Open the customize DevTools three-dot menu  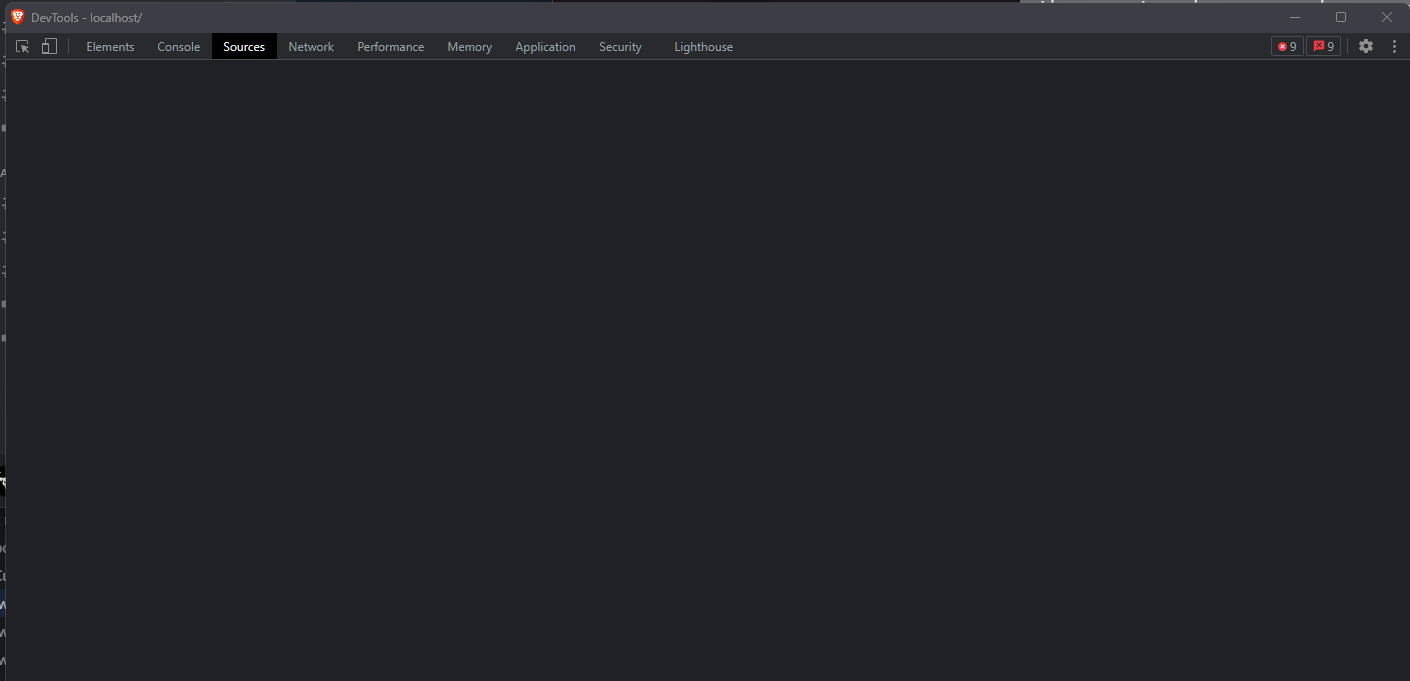1395,46
